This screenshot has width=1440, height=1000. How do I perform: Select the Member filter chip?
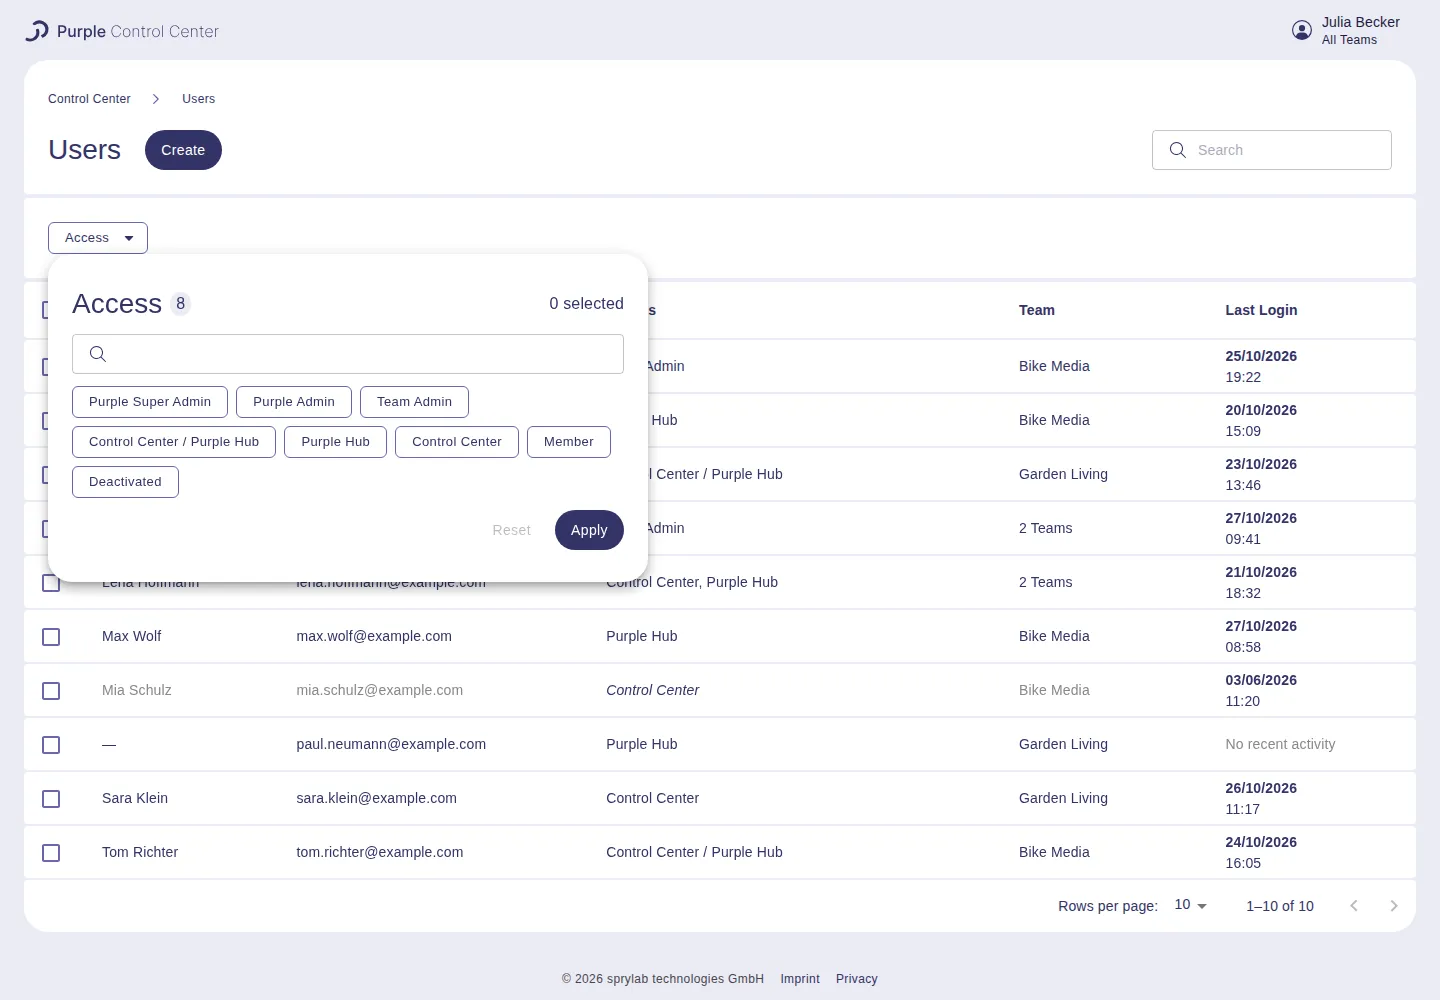coord(569,442)
